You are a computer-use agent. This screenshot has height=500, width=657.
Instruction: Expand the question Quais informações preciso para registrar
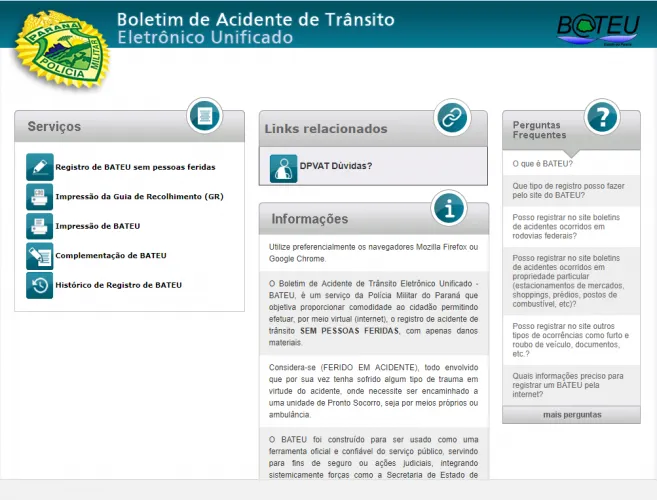pos(572,385)
